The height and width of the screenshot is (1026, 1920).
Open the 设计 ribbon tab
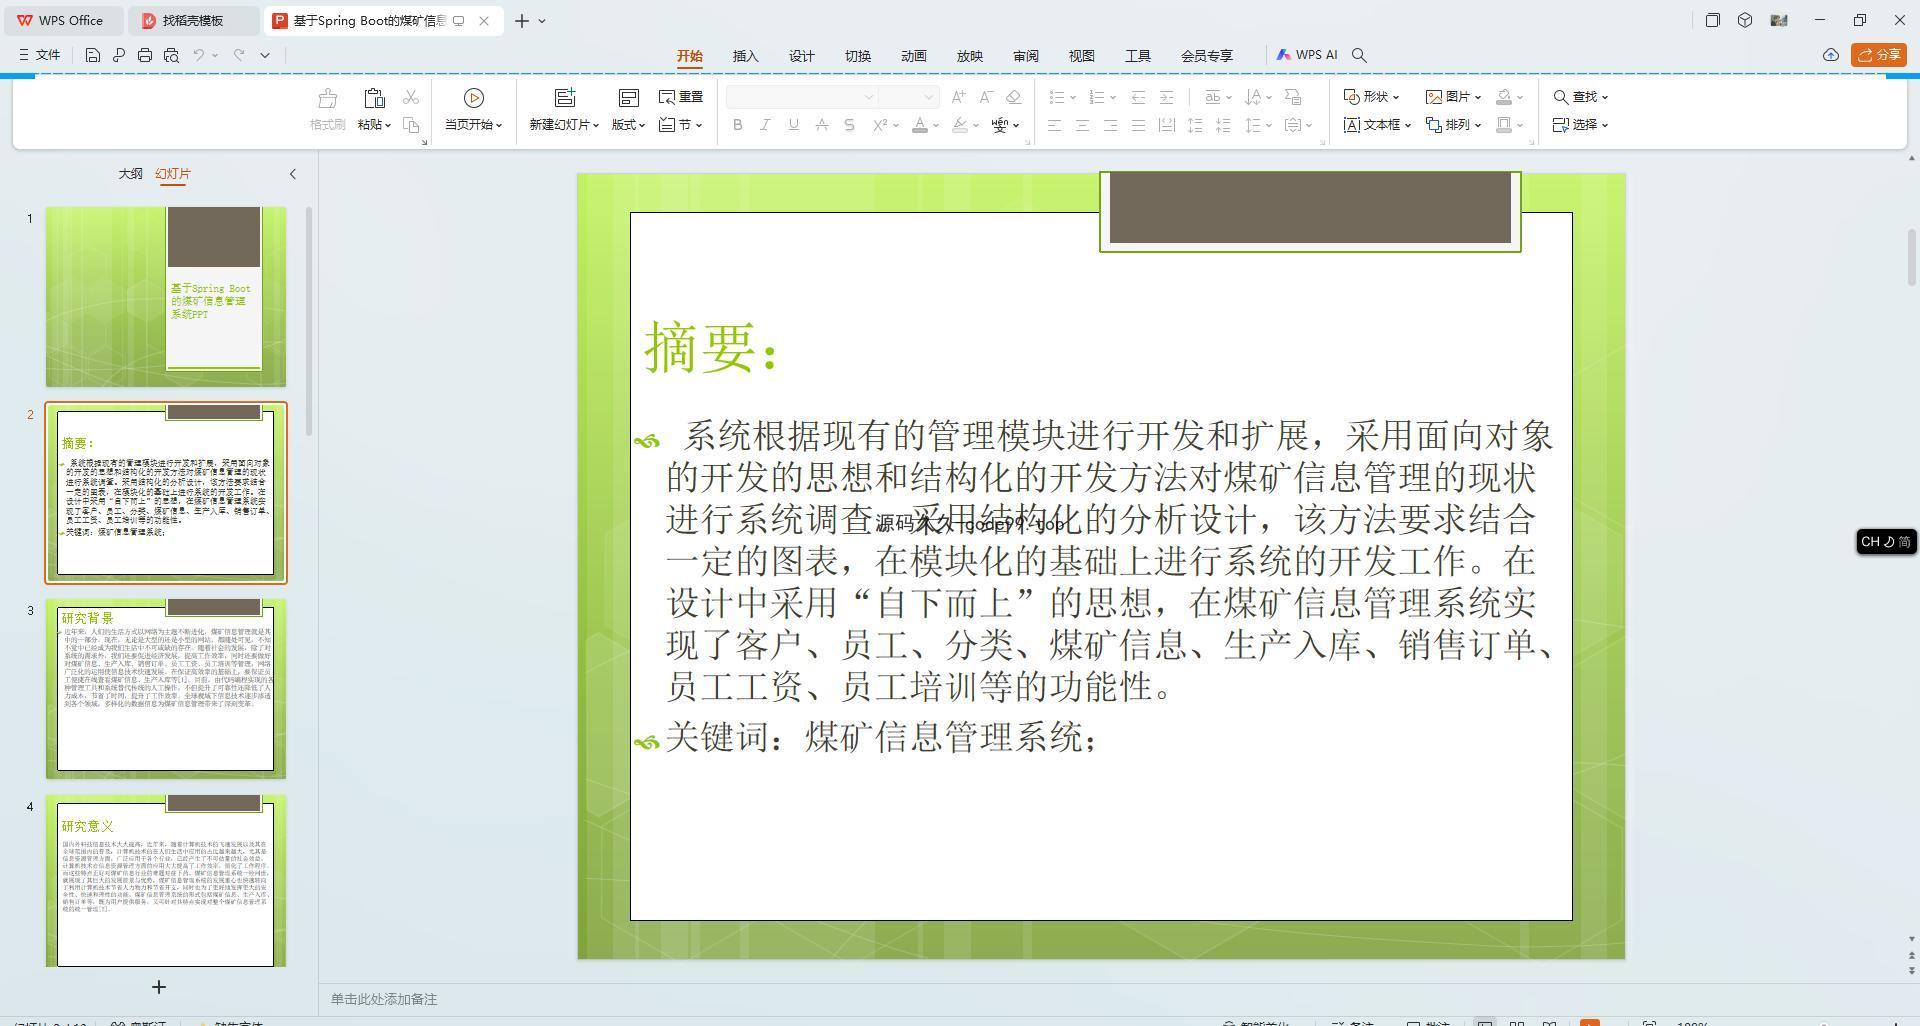802,56
